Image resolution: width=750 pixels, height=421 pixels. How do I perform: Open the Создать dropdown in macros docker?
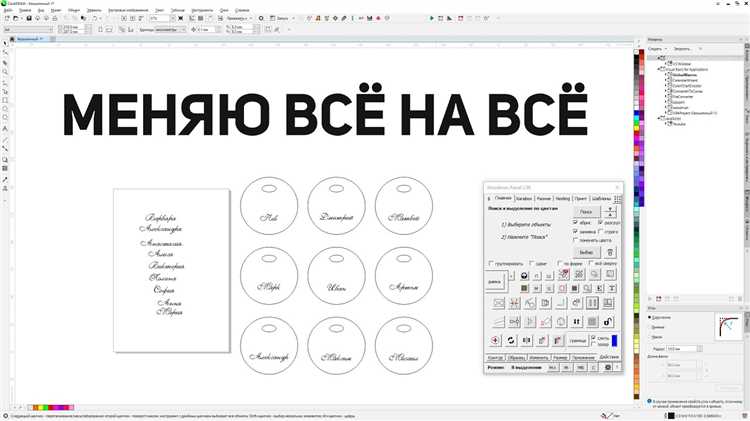[666, 49]
